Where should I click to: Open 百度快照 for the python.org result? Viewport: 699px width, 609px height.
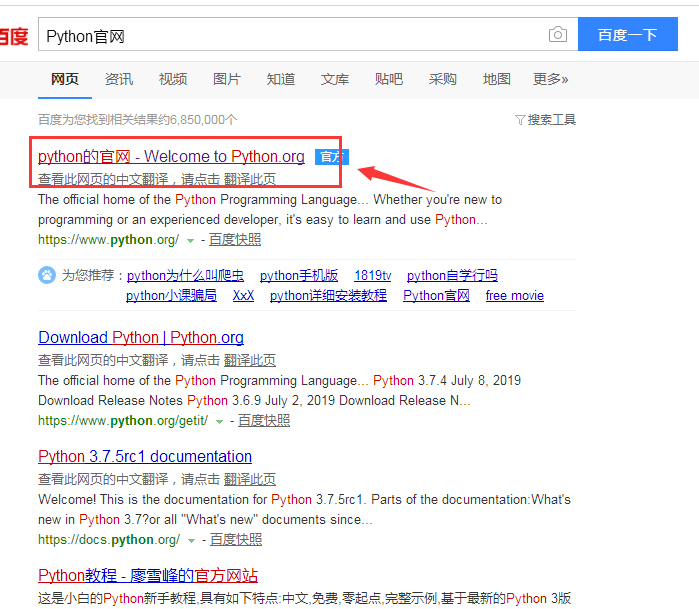click(235, 240)
